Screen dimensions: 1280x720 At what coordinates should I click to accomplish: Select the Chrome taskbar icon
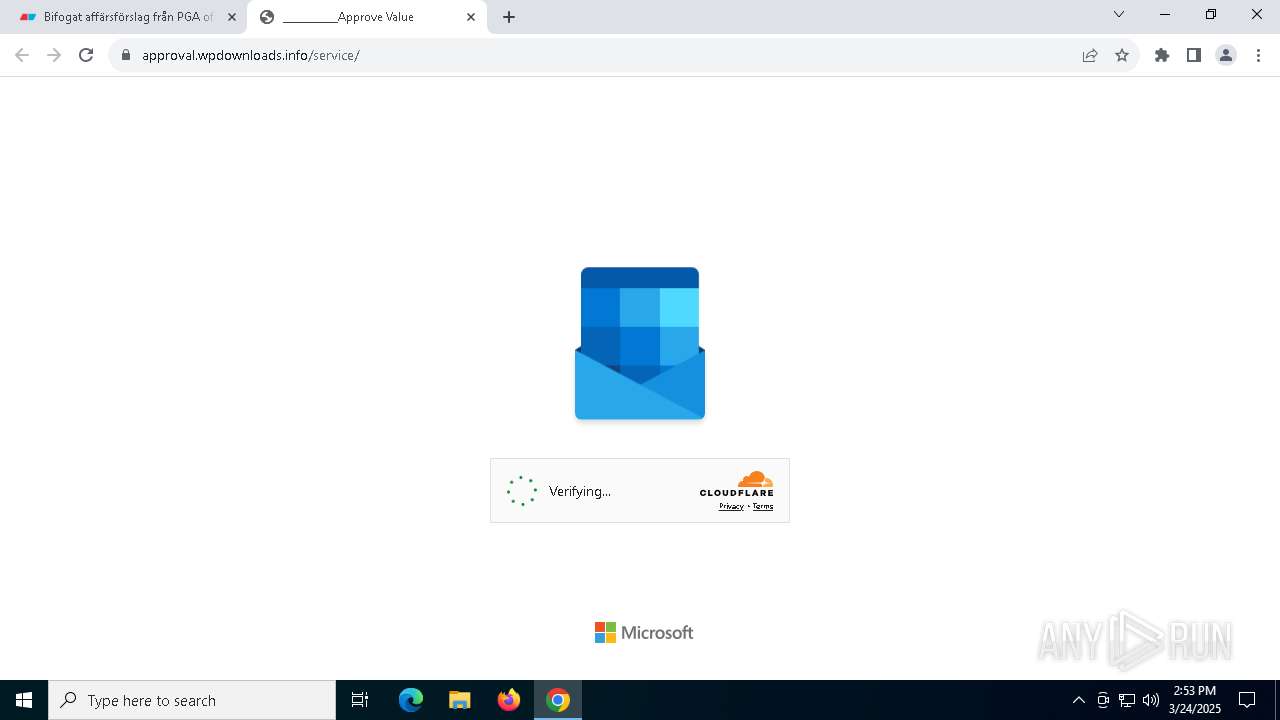558,700
